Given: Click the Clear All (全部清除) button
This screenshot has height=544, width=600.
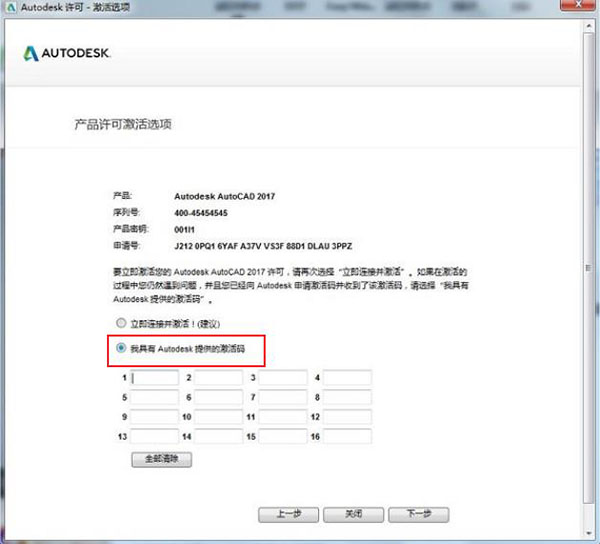Looking at the screenshot, I should pyautogui.click(x=161, y=459).
